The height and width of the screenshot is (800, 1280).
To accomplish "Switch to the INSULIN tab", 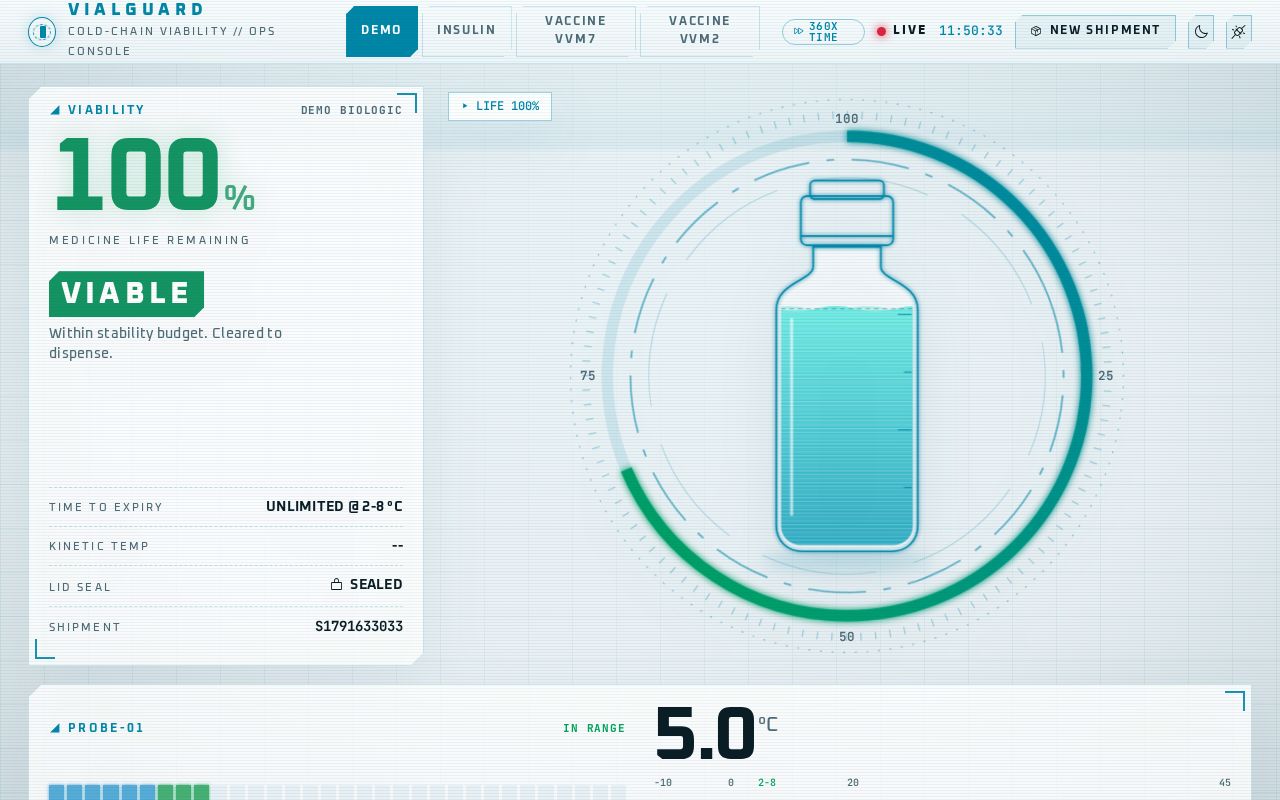I will tap(466, 31).
